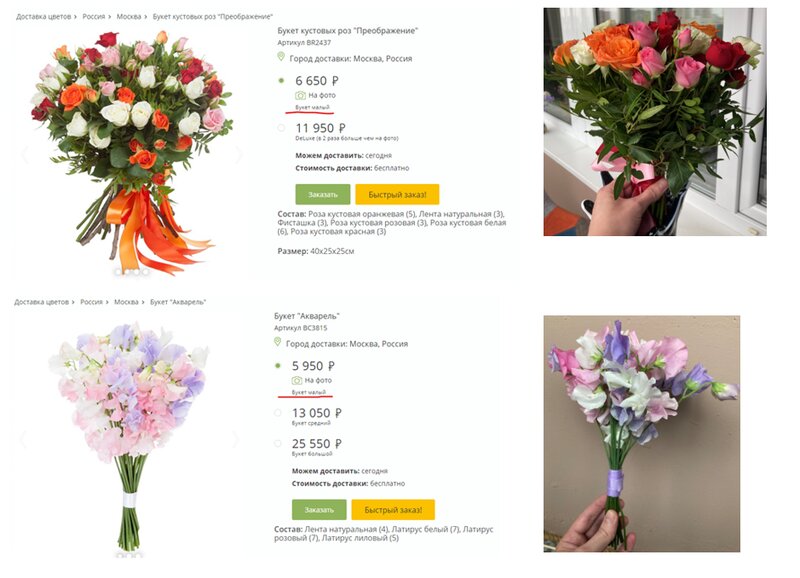Choose the 13 050 ₽ medium bouquet option

(278, 413)
